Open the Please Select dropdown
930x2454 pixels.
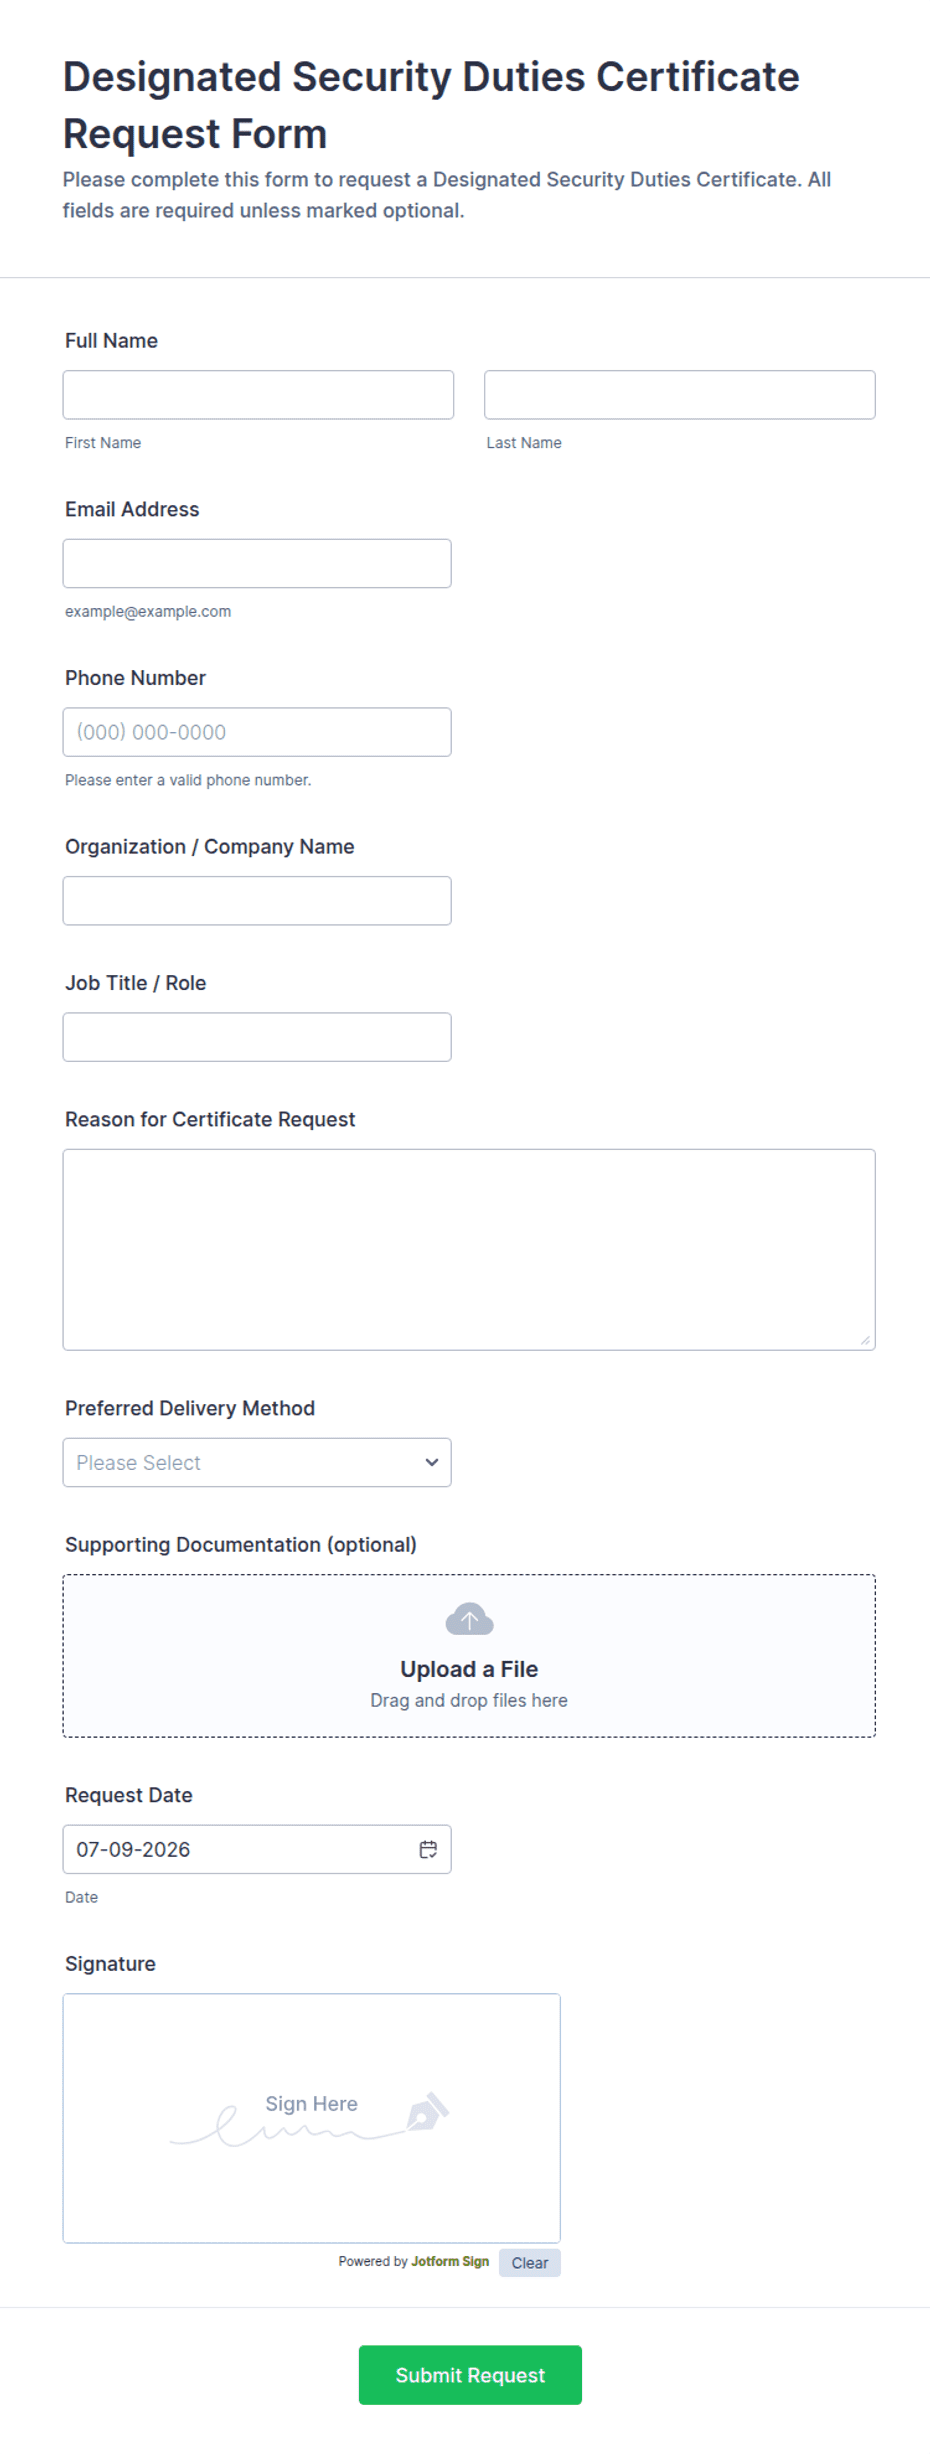pyautogui.click(x=257, y=1462)
